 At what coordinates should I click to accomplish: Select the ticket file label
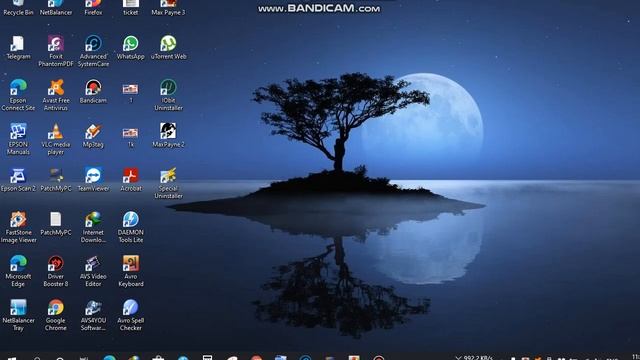pos(131,13)
